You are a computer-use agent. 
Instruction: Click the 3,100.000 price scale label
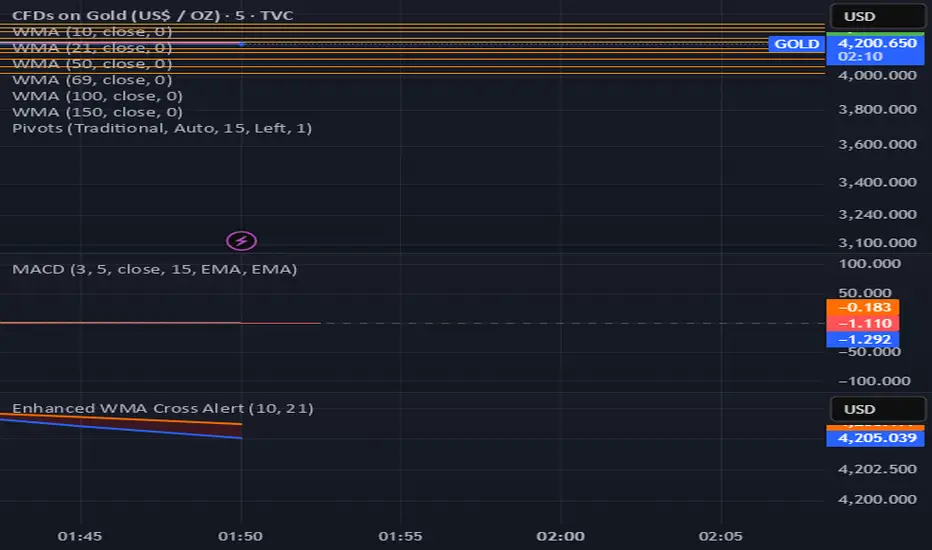[877, 243]
